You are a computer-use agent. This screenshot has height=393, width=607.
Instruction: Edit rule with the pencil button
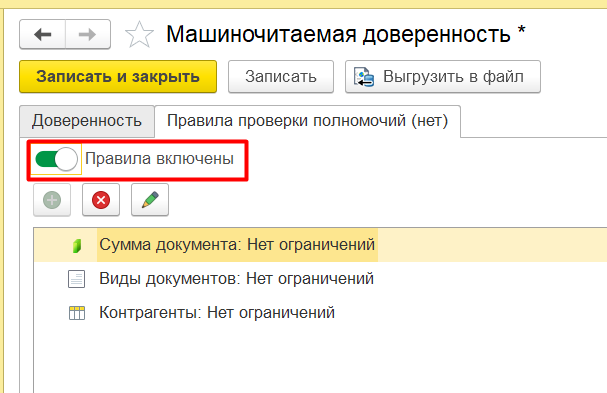point(150,200)
